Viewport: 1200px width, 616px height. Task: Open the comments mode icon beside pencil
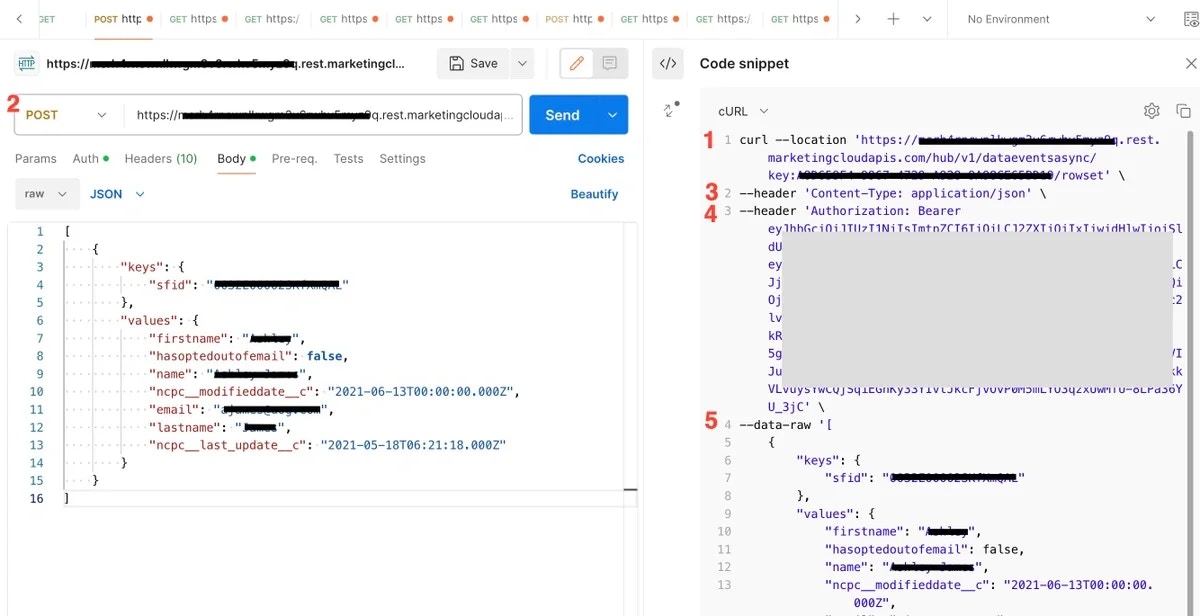point(610,63)
